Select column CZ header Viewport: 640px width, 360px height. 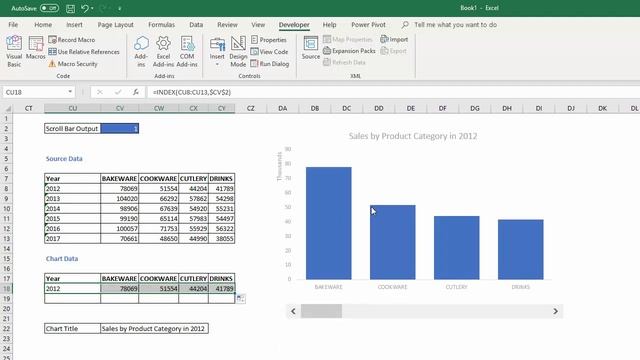(251, 108)
